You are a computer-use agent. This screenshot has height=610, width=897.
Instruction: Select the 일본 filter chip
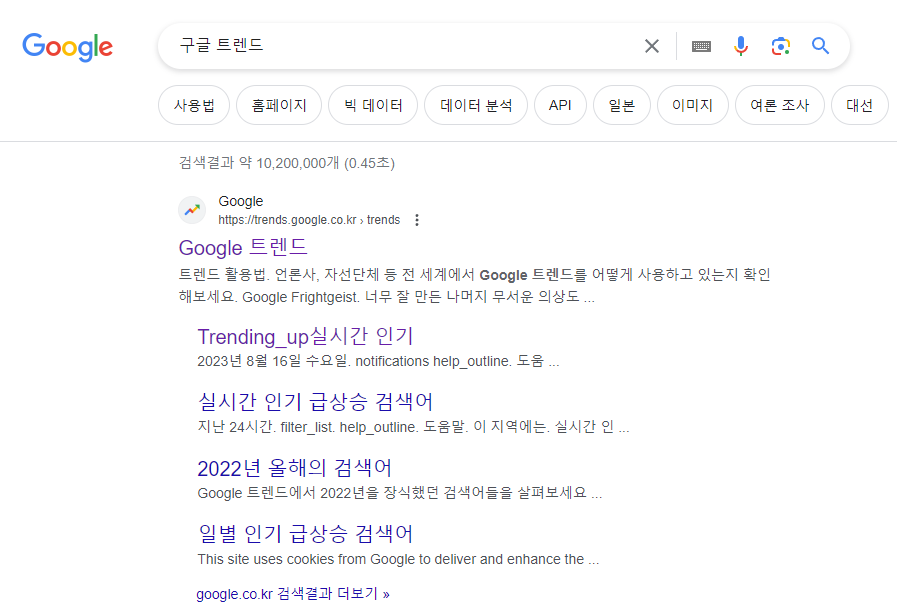pyautogui.click(x=622, y=105)
